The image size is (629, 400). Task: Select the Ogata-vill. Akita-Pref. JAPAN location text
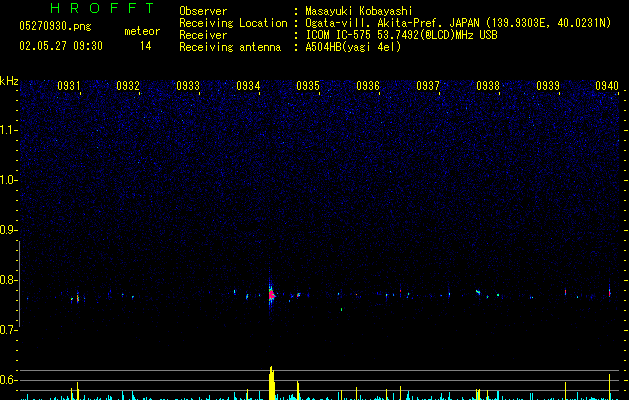pos(458,23)
